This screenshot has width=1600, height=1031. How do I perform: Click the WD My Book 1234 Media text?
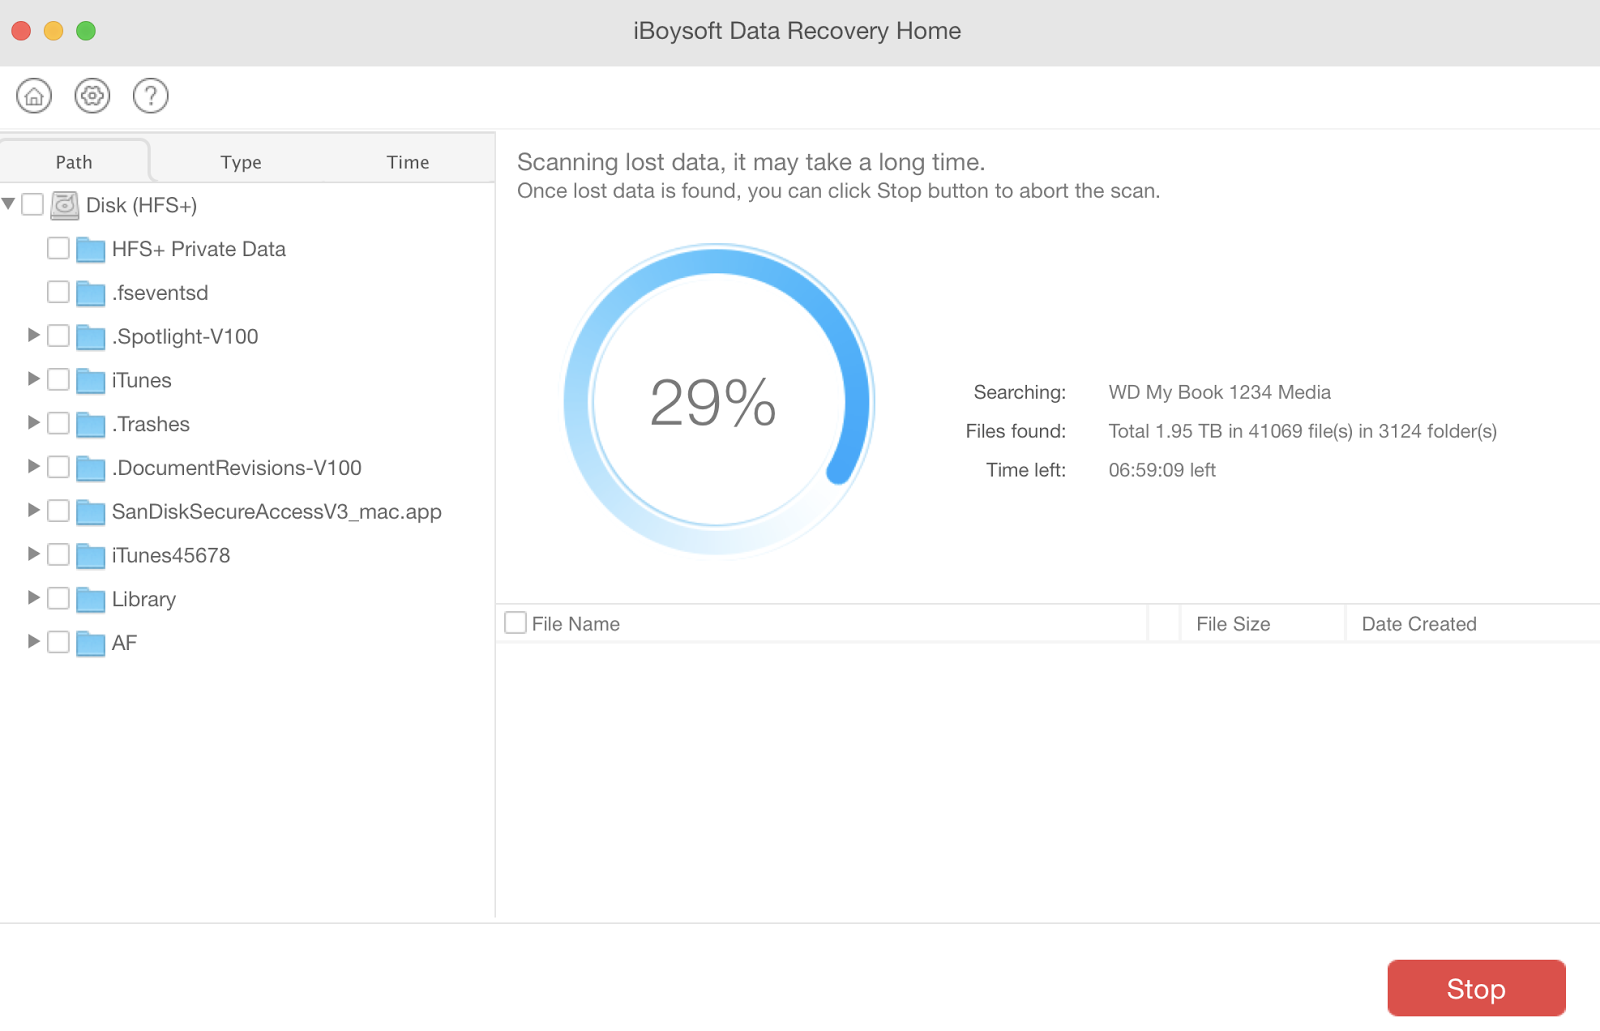click(x=1220, y=392)
